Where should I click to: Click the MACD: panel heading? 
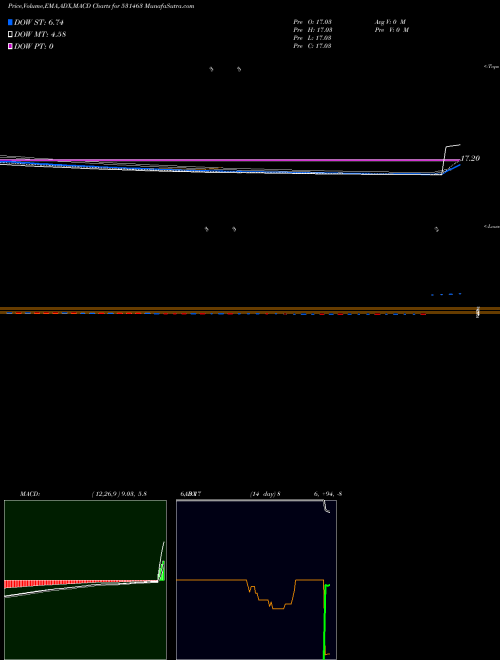point(30,494)
